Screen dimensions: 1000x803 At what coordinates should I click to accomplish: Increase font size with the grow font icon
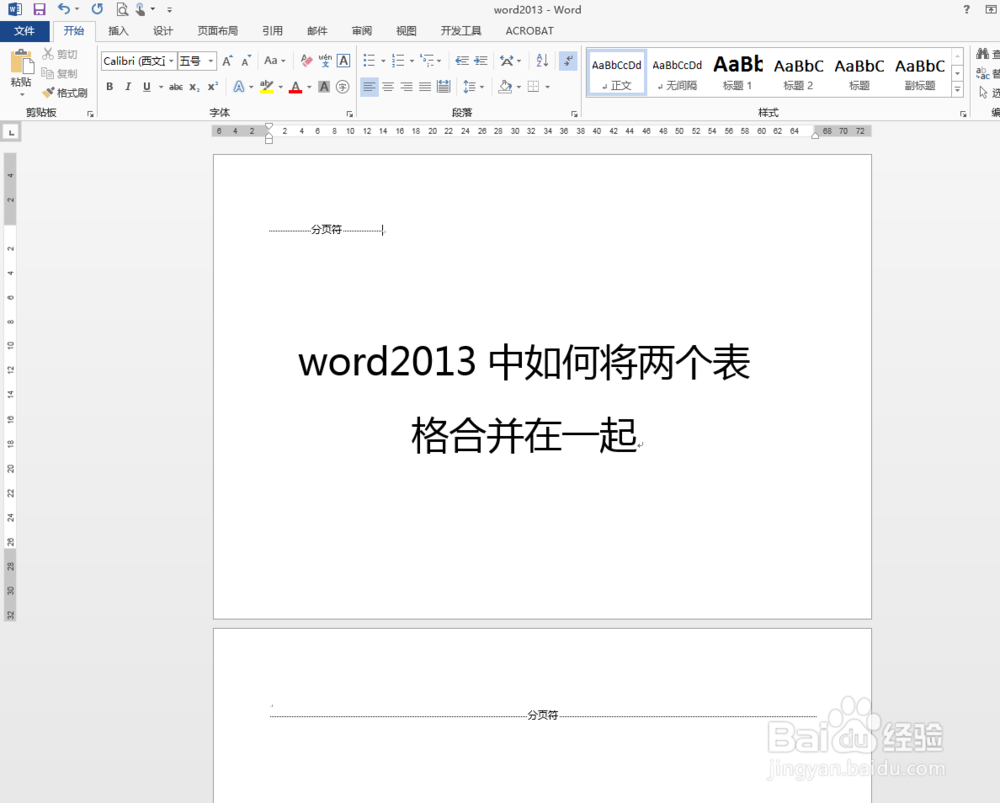pos(228,61)
